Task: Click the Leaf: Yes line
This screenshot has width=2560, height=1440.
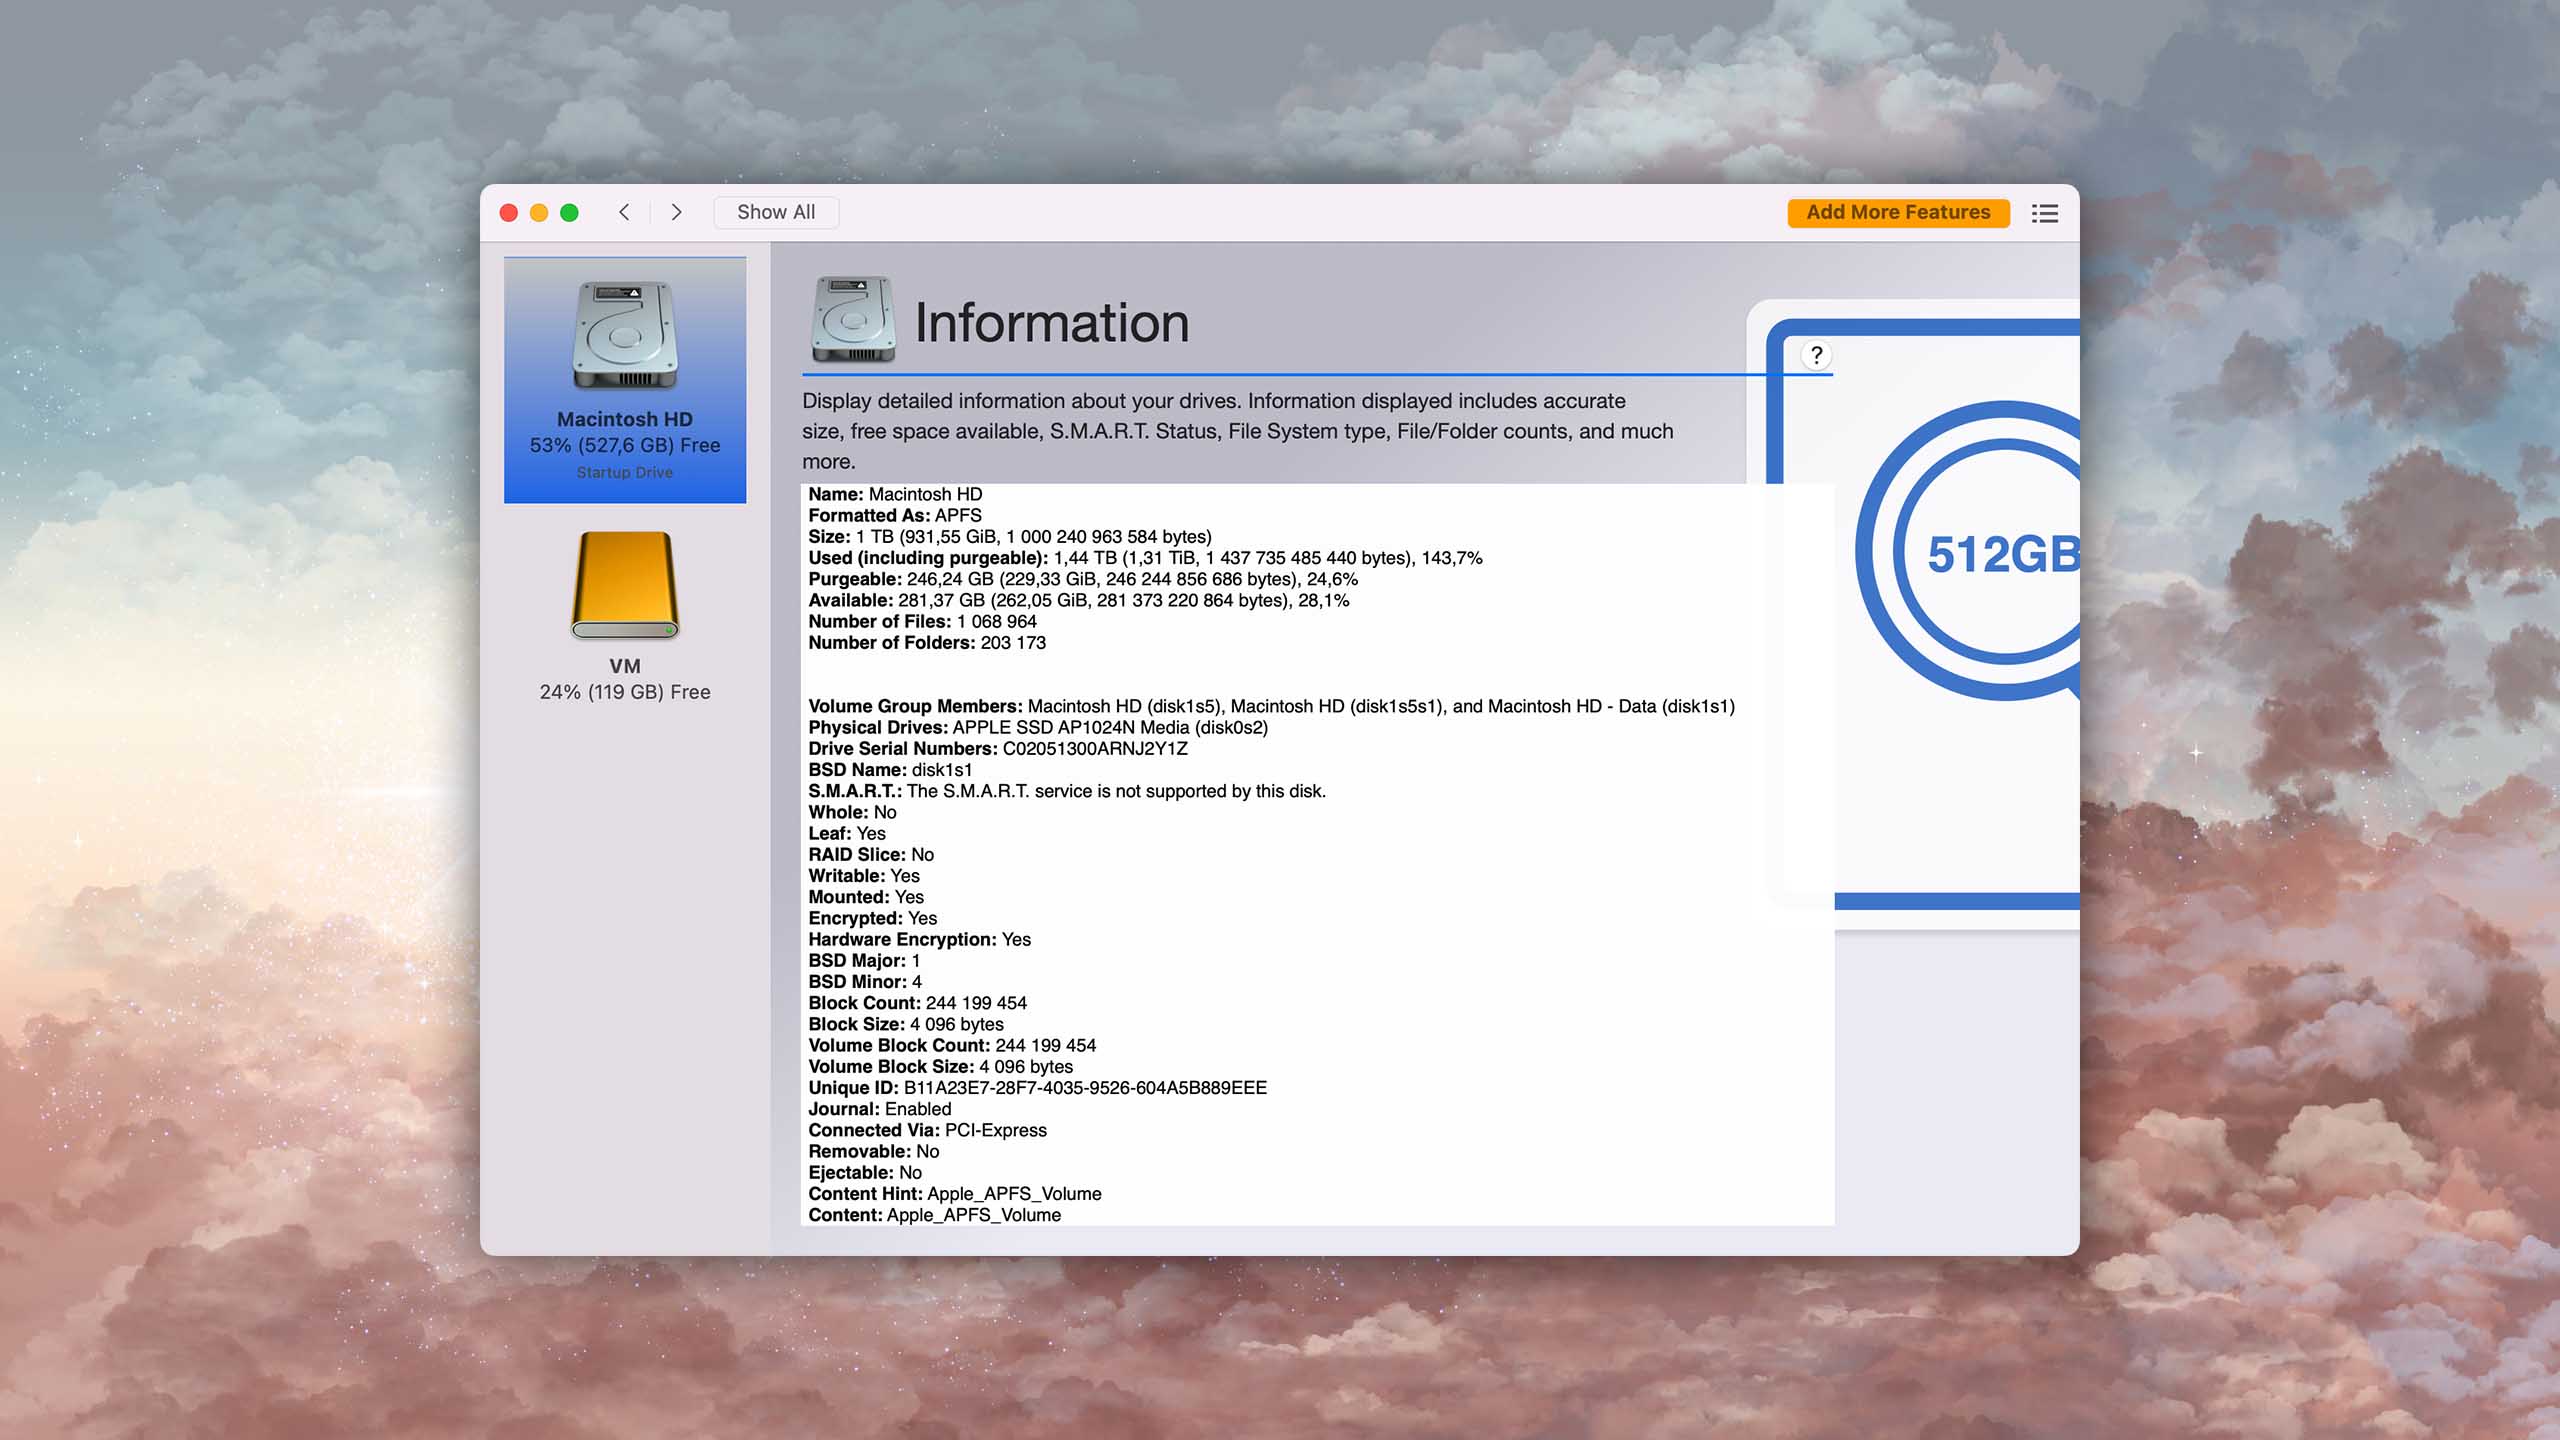Action: 847,833
